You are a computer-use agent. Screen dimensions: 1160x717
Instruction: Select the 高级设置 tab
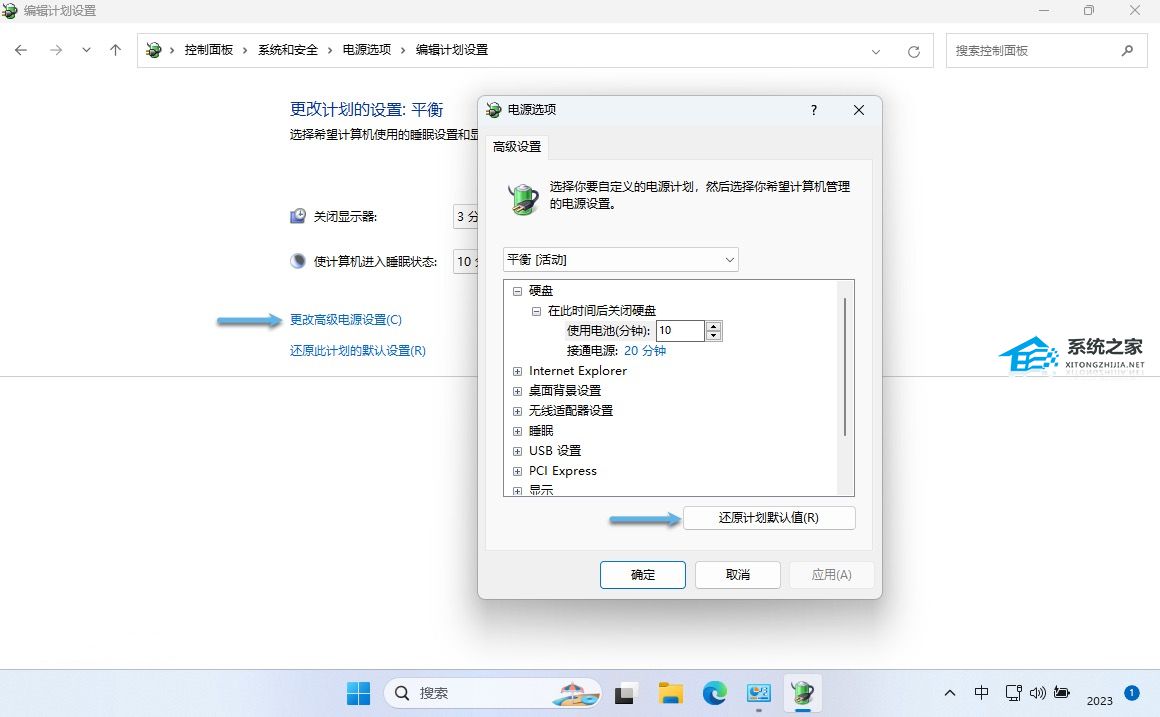(x=517, y=147)
